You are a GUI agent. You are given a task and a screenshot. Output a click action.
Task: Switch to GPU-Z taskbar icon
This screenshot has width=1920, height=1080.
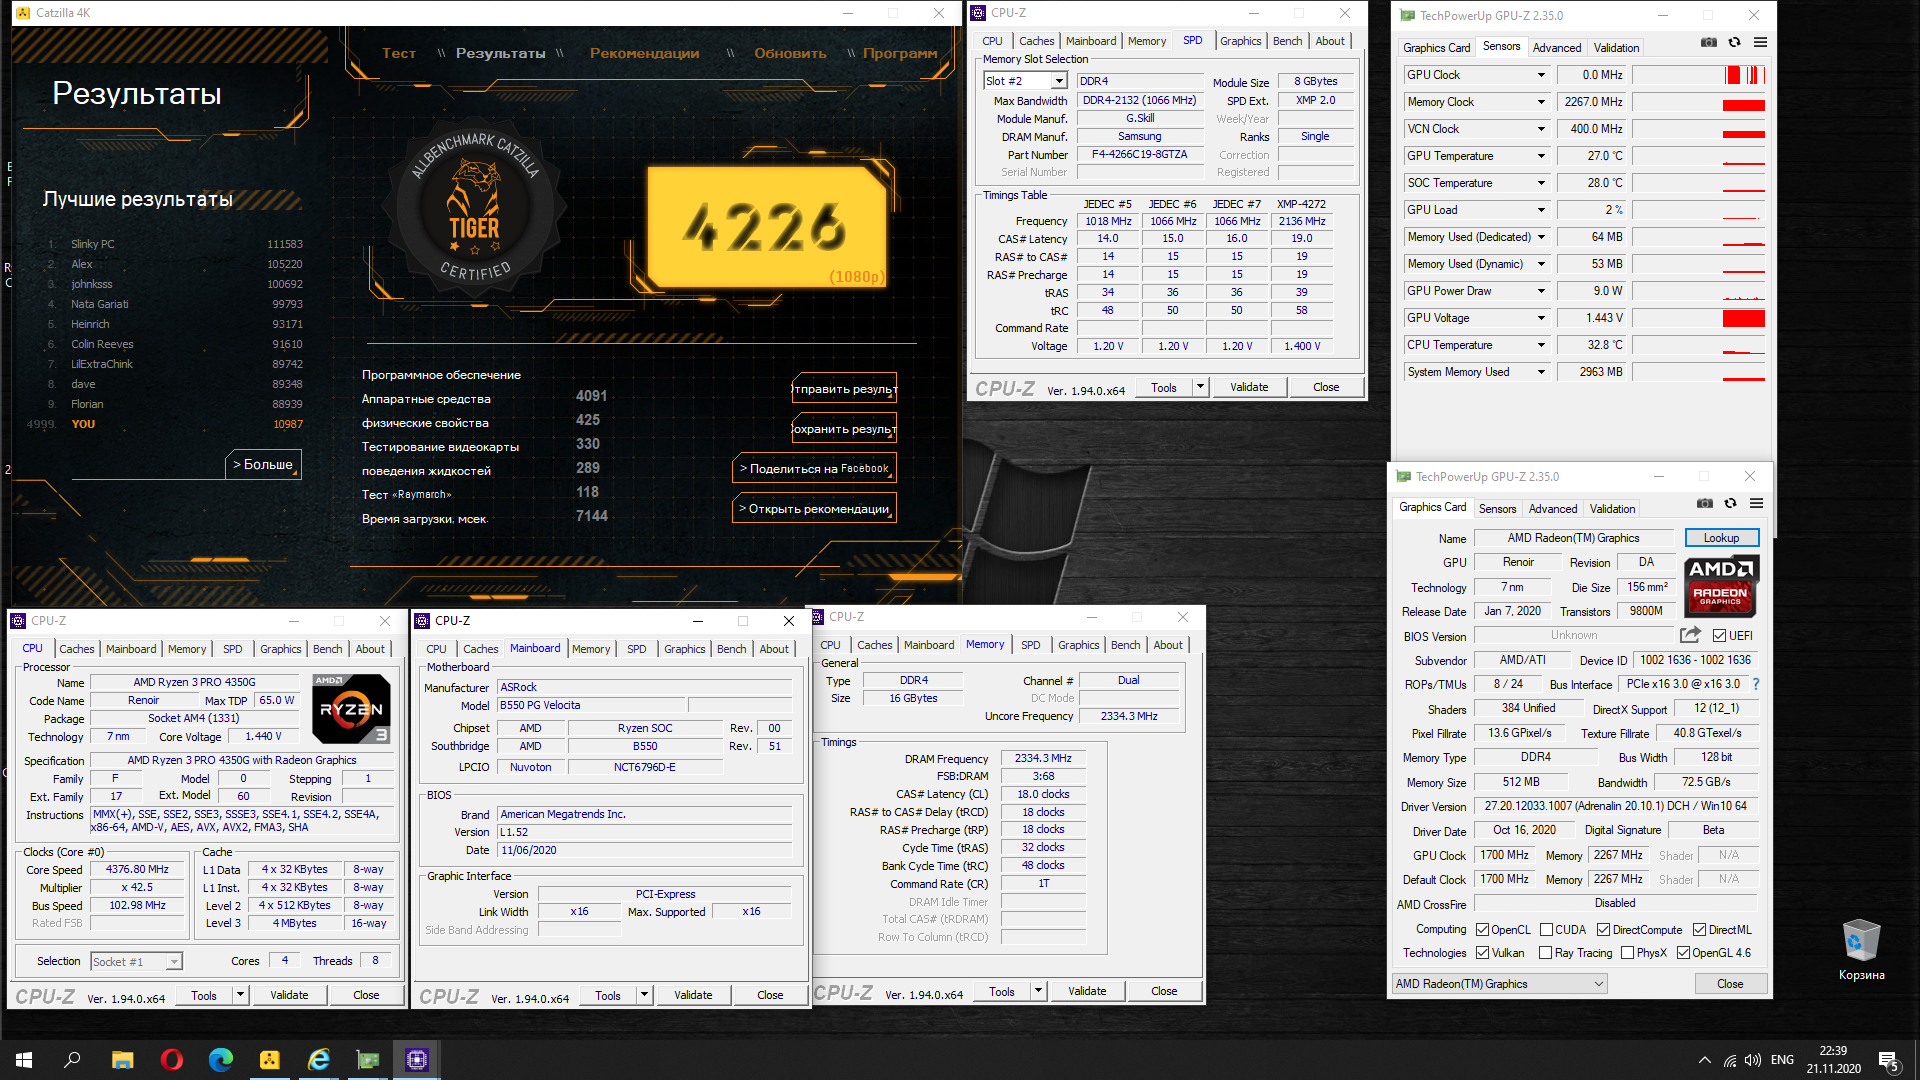[x=368, y=1060]
